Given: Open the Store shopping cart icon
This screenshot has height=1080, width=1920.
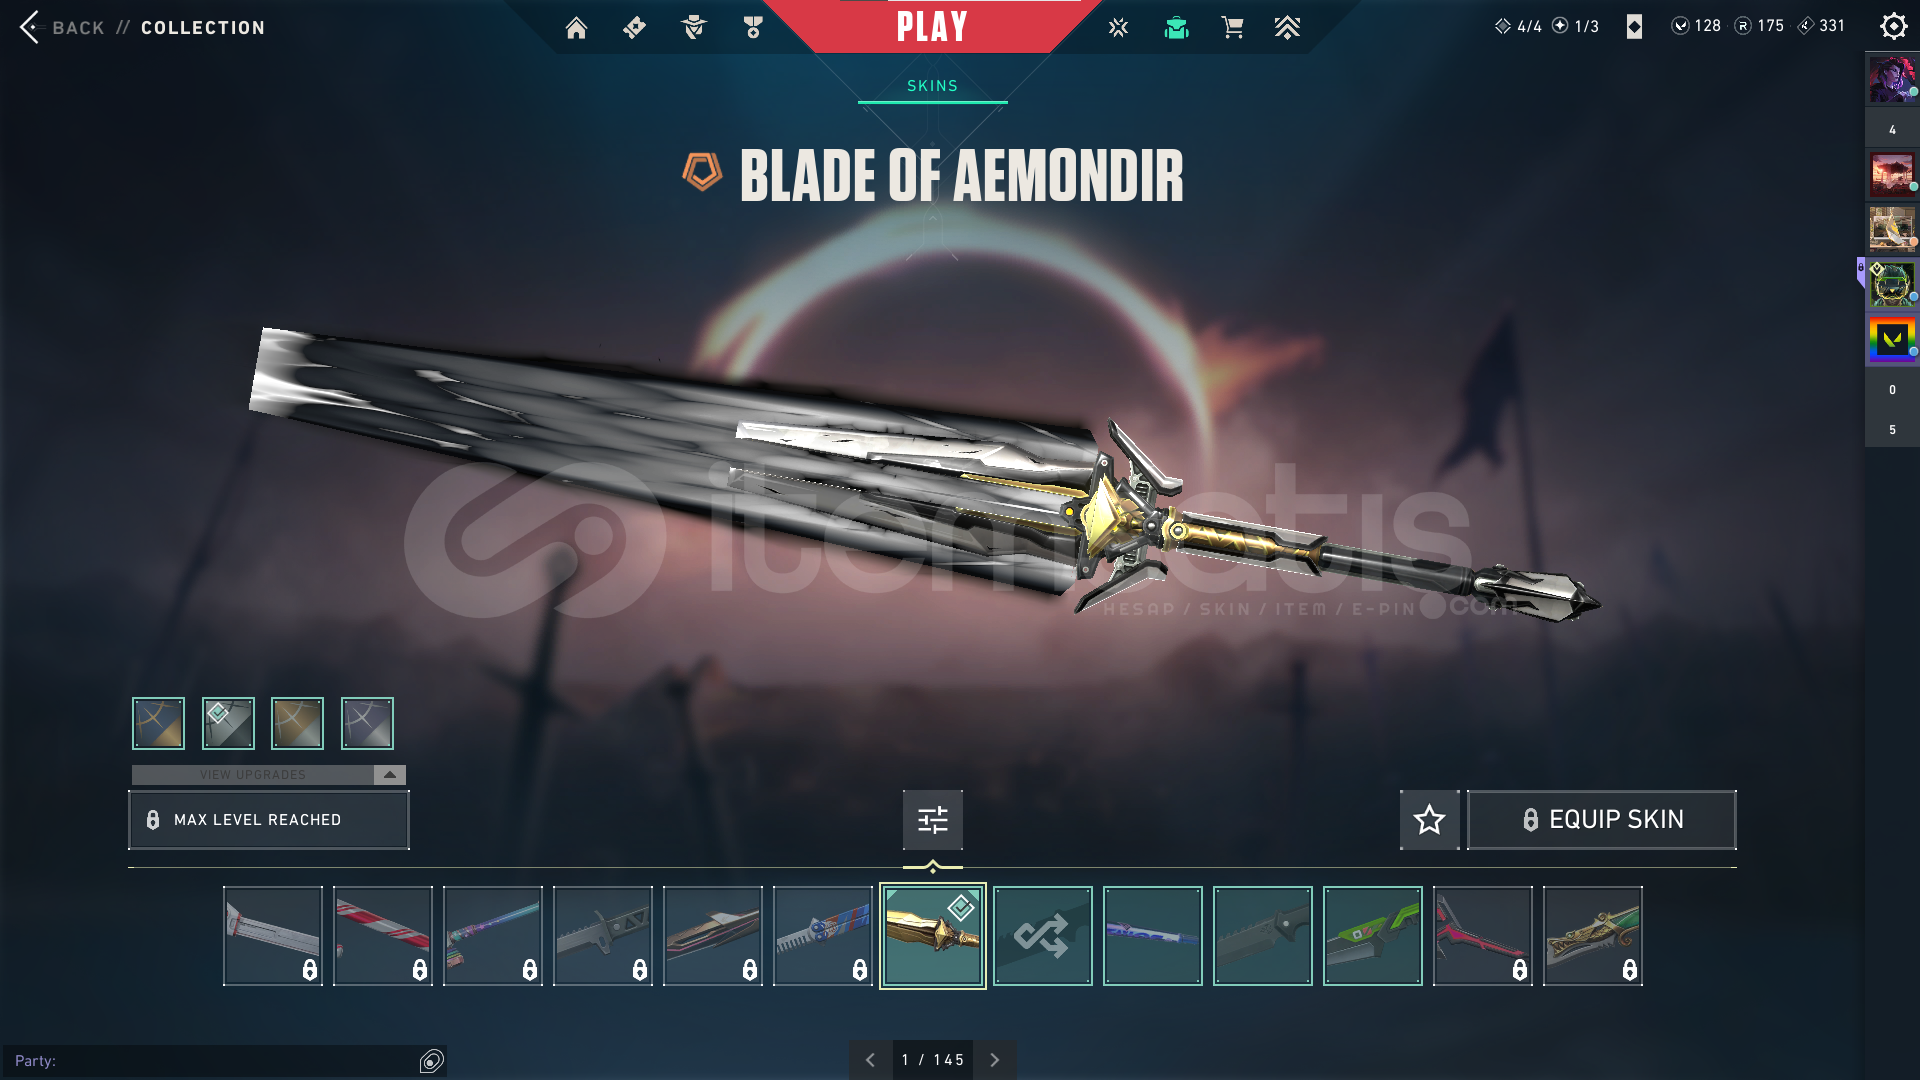Looking at the screenshot, I should tap(1232, 28).
